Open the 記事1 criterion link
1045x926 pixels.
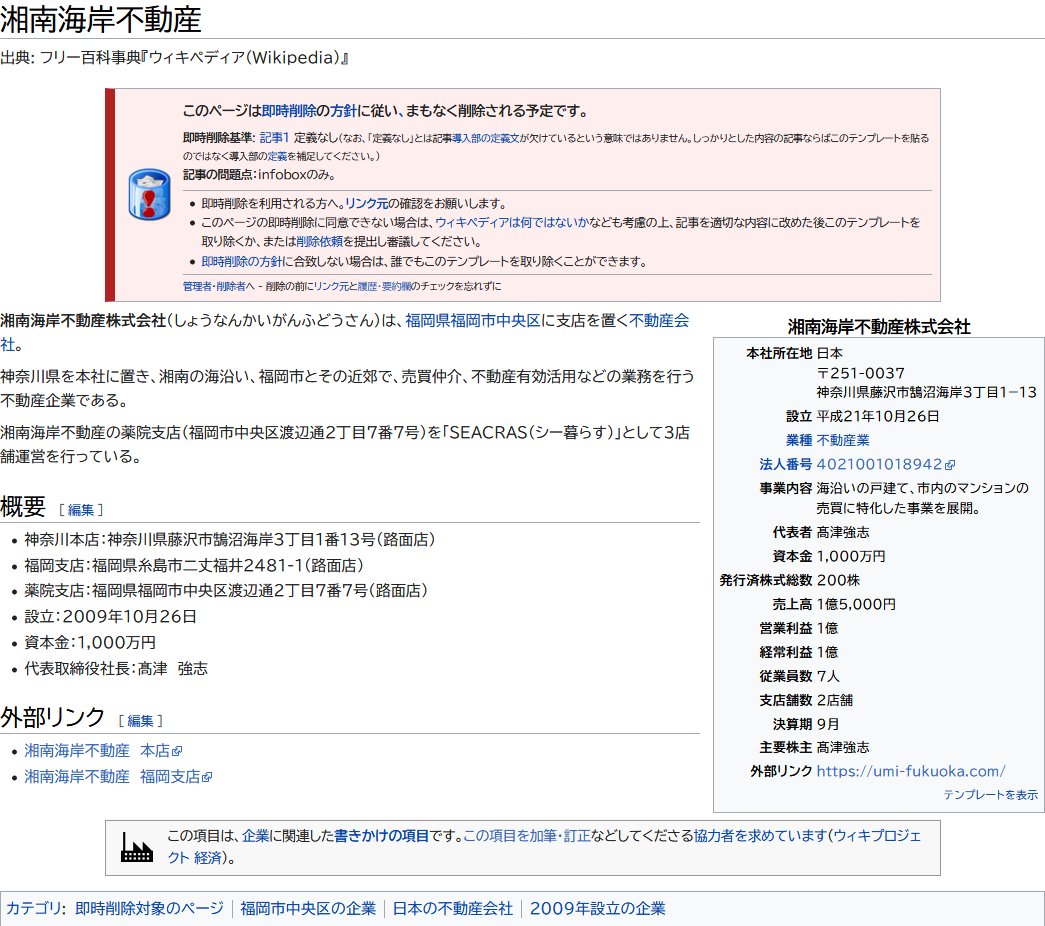pos(274,137)
